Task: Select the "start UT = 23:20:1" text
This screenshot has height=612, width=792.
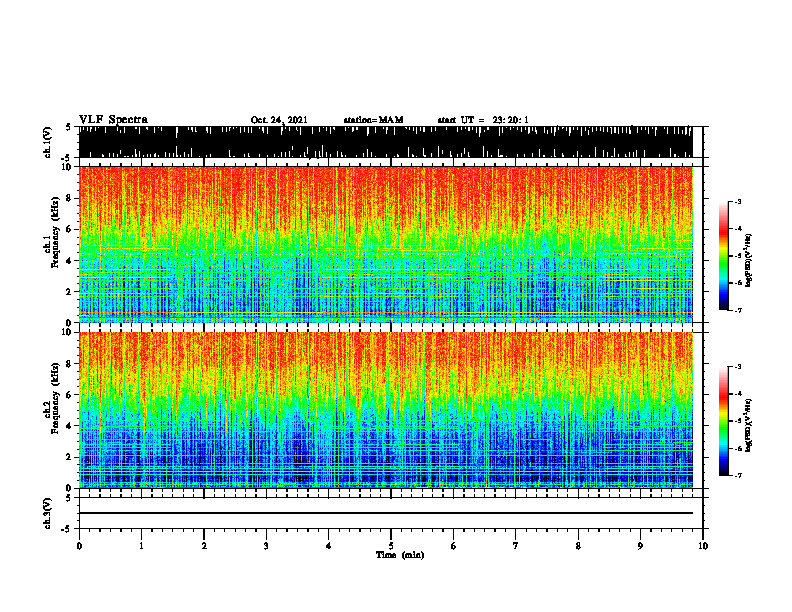Action: 483,120
